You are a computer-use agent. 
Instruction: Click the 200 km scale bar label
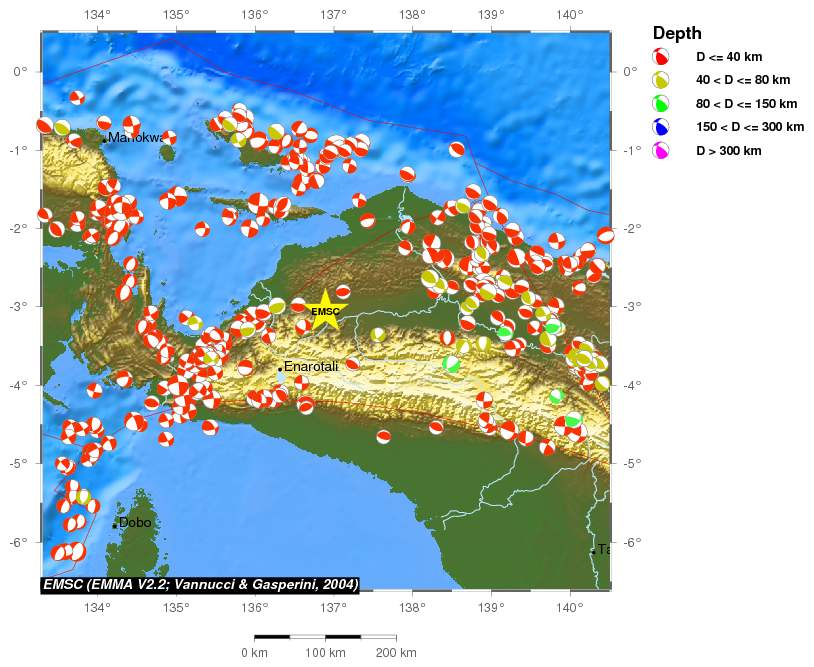coord(396,652)
